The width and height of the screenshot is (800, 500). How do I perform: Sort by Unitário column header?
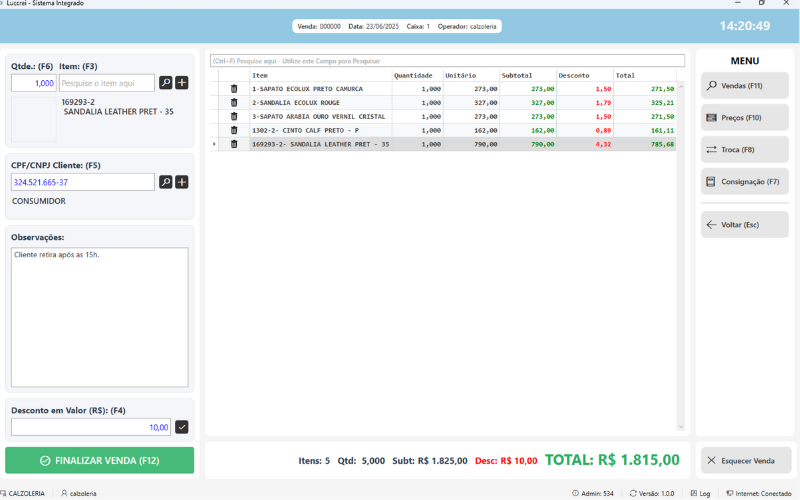[x=471, y=76]
